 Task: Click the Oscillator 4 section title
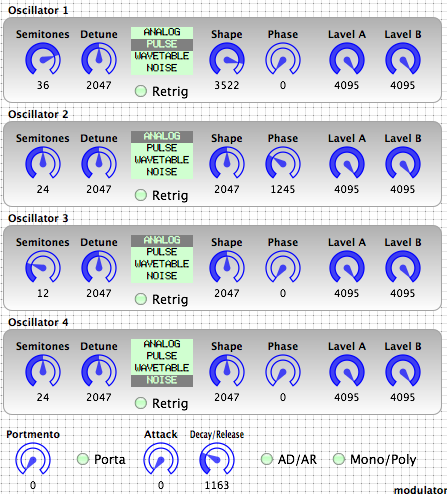[x=38, y=322]
